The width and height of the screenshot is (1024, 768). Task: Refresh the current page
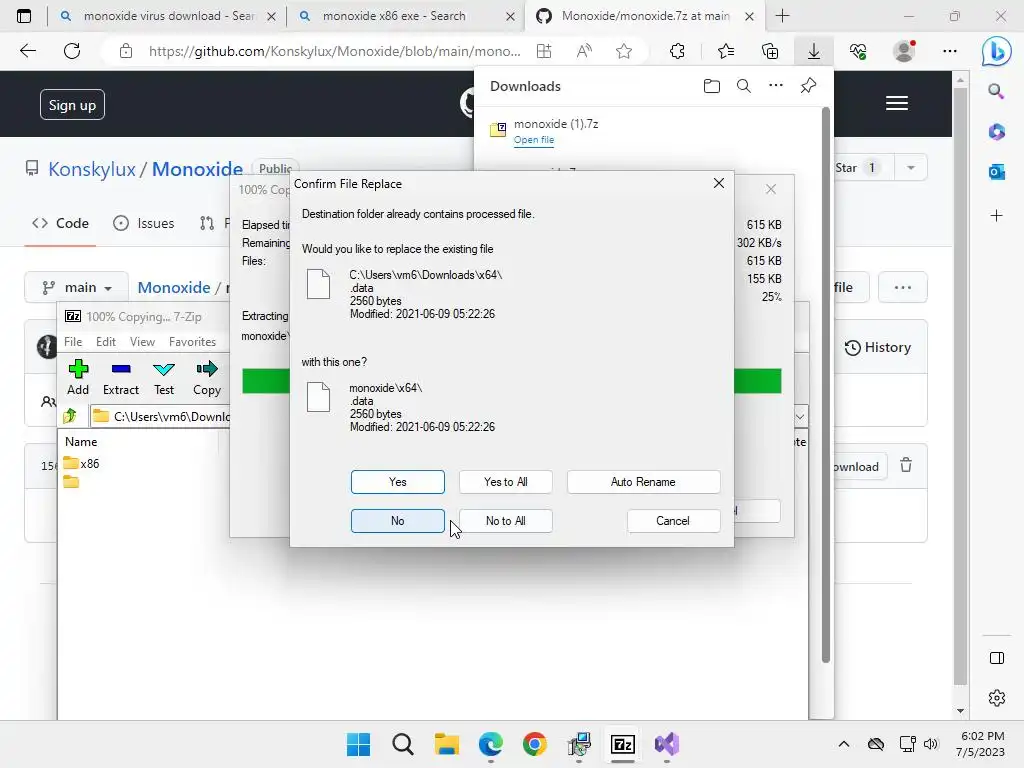point(72,51)
